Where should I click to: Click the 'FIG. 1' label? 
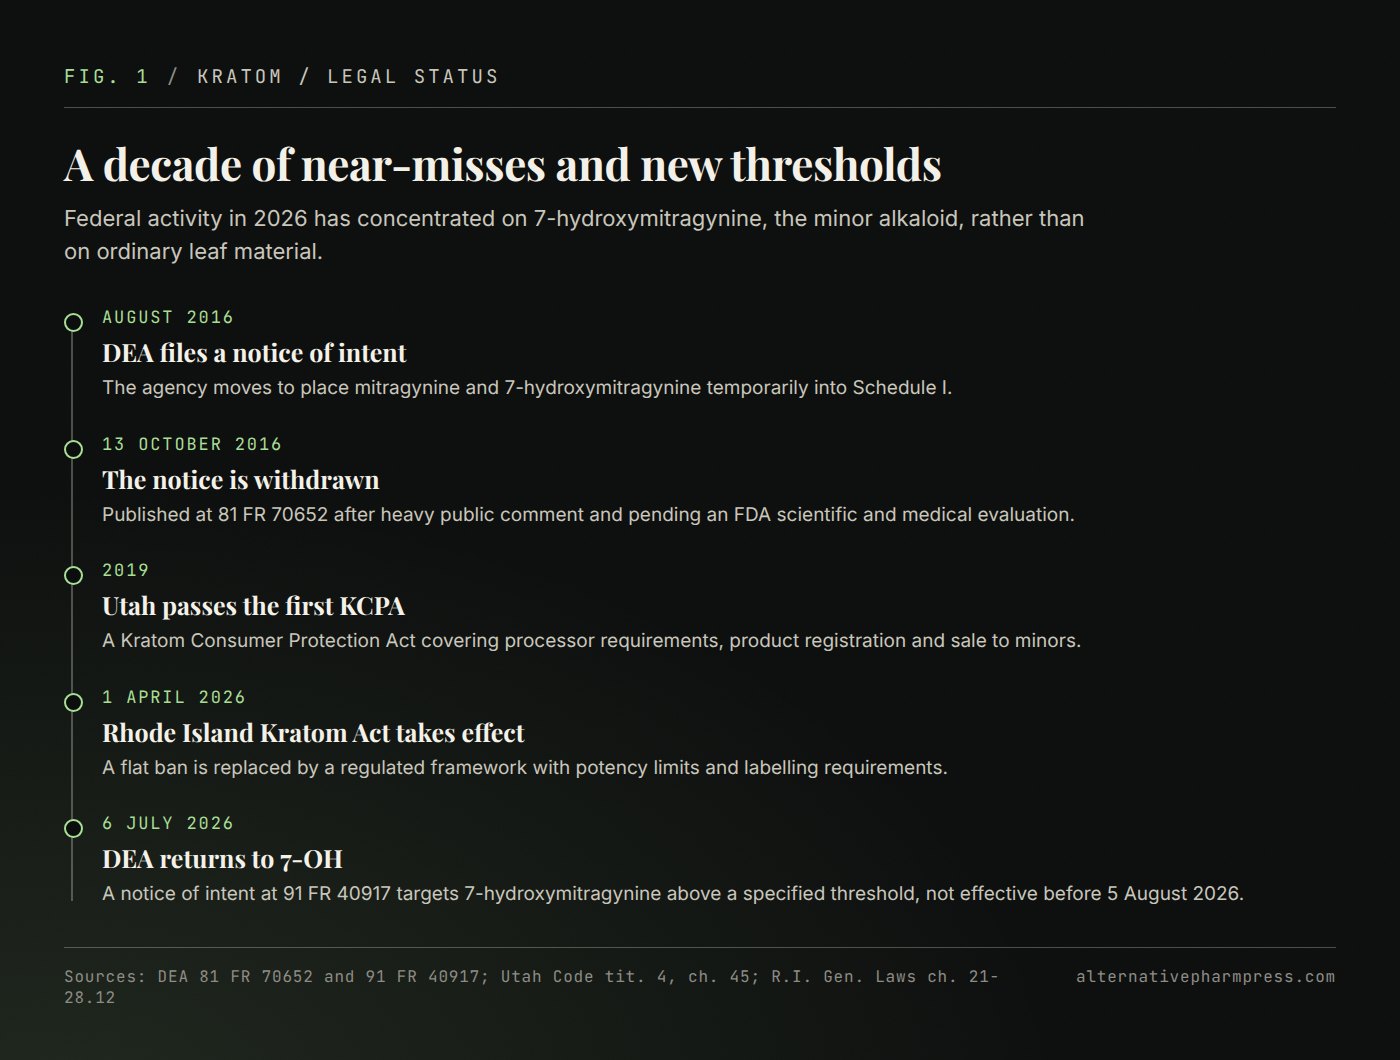point(107,77)
